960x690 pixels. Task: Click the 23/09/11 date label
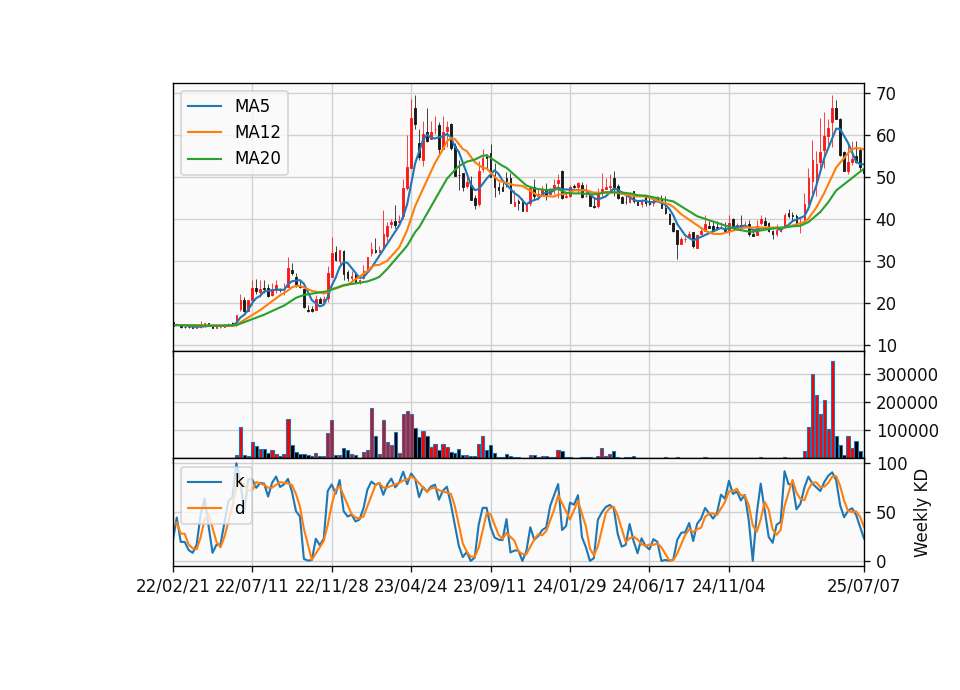tap(490, 586)
